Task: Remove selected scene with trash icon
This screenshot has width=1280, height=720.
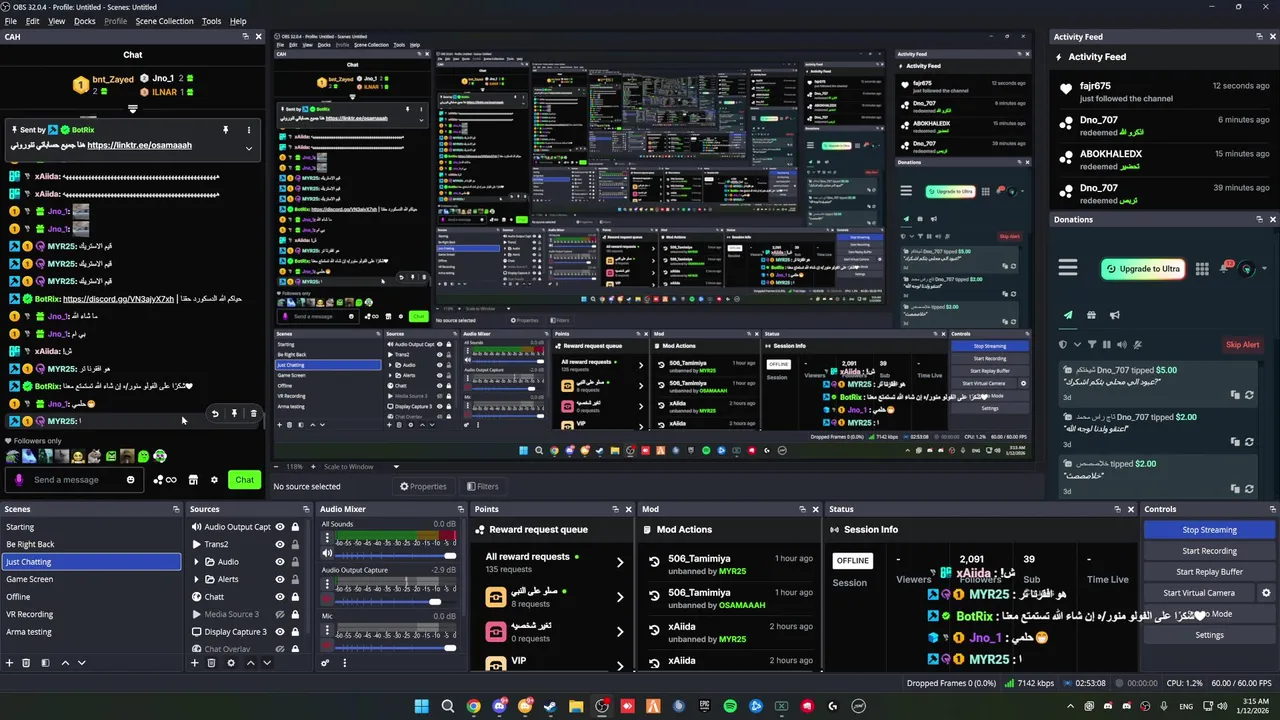Action: 26,662
